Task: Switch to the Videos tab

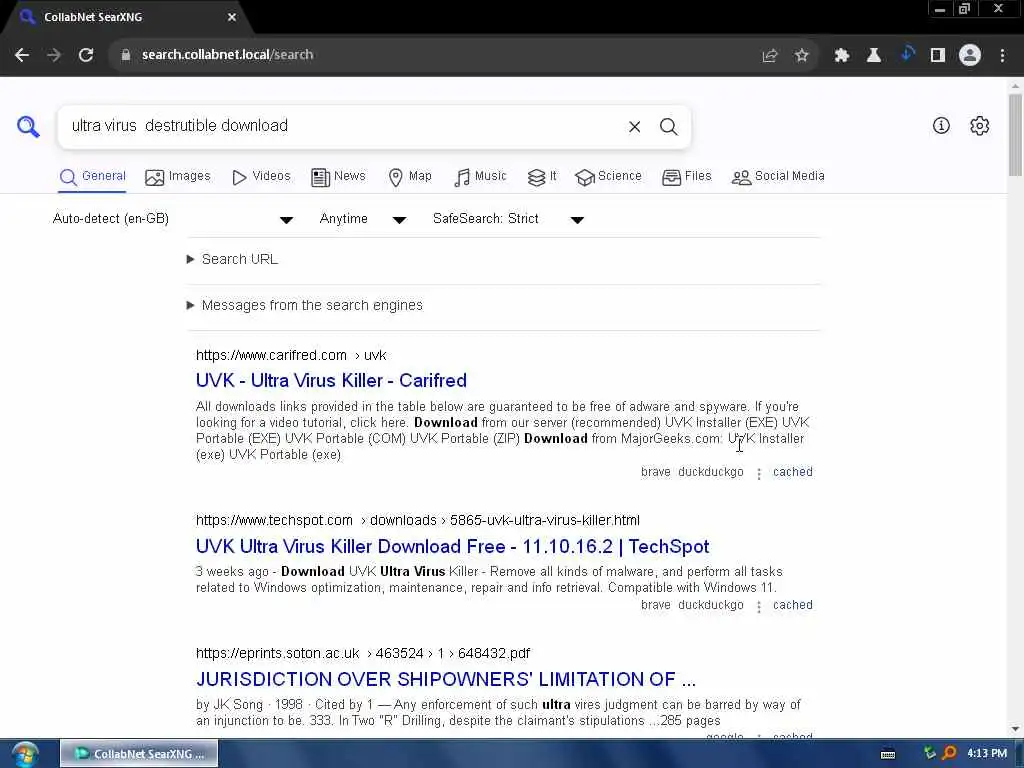Action: [x=261, y=176]
